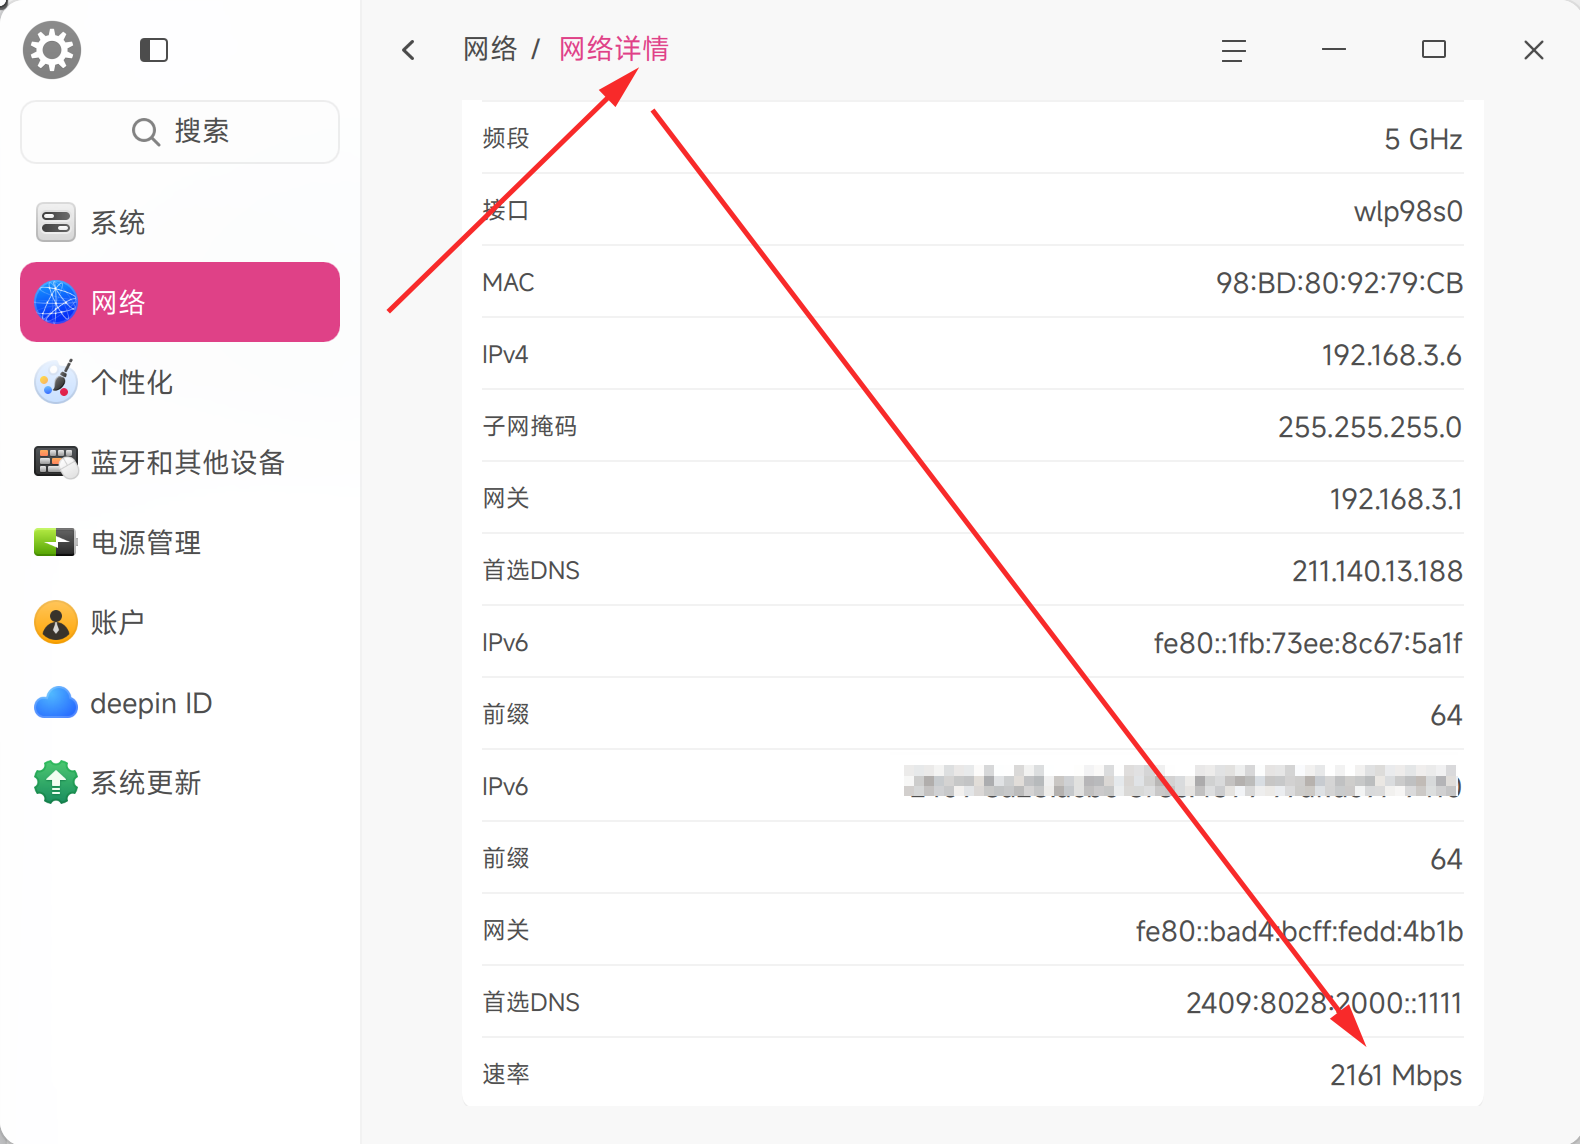Click the search input field
1580x1144 pixels.
(x=180, y=132)
